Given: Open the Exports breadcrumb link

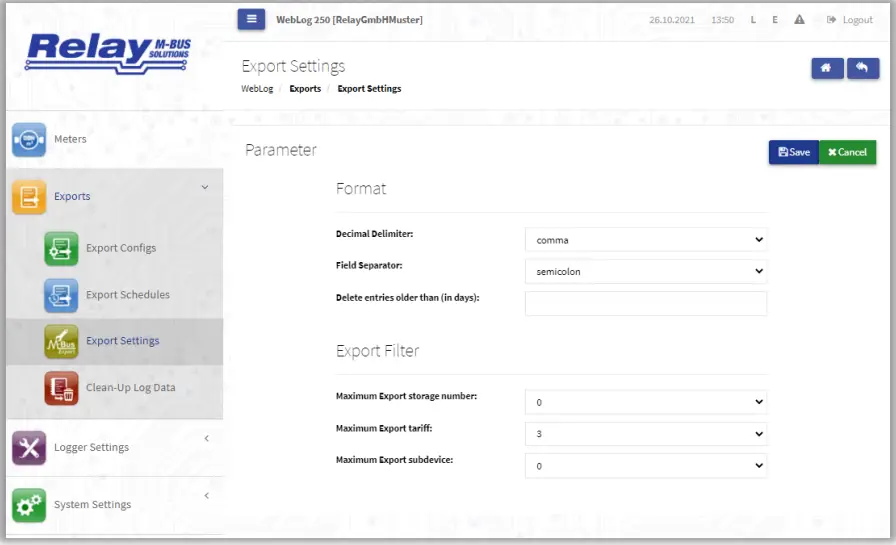Looking at the screenshot, I should pyautogui.click(x=305, y=89).
